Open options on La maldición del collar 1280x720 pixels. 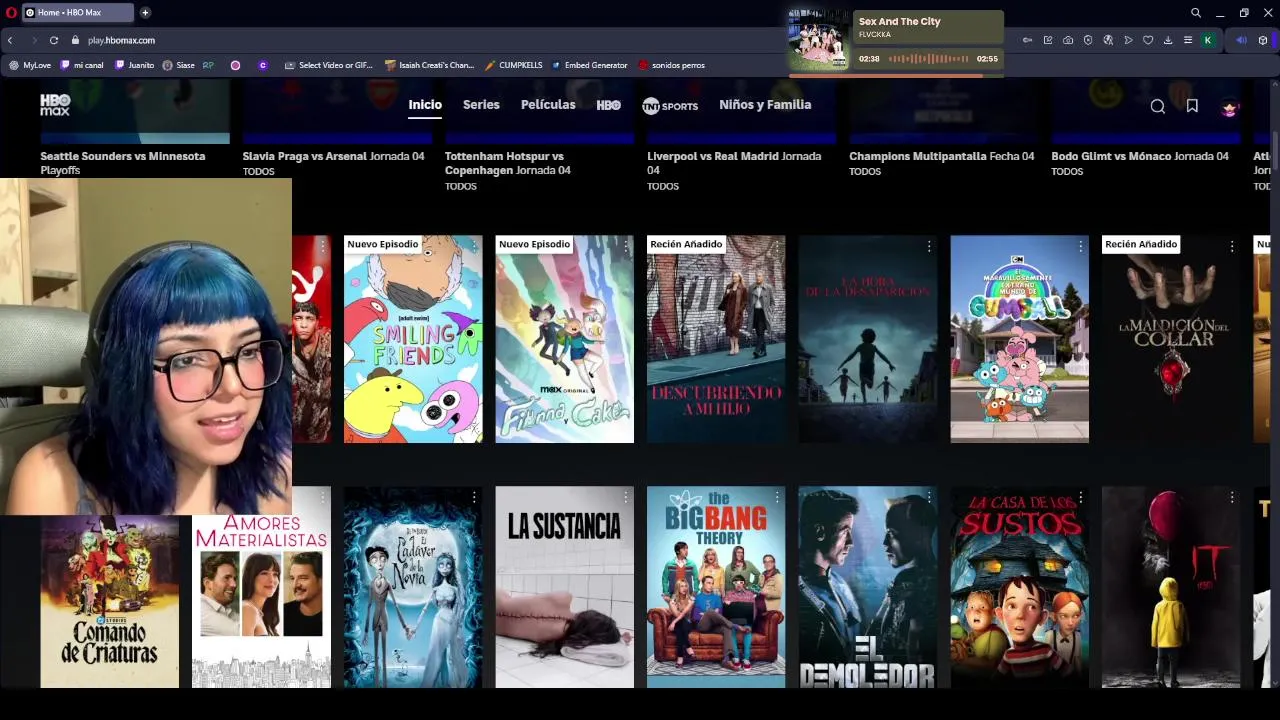click(1232, 246)
